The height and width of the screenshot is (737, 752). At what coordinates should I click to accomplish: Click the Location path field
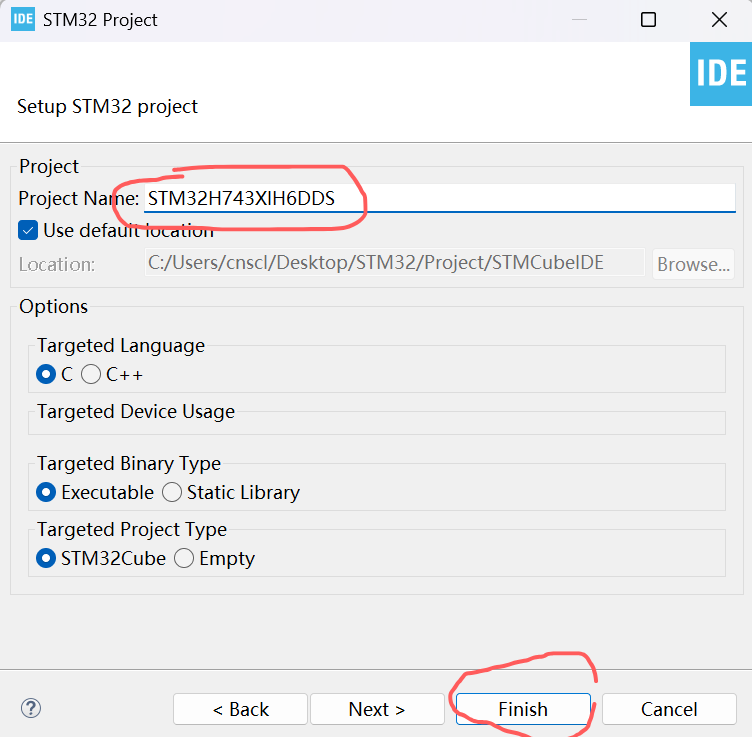394,262
